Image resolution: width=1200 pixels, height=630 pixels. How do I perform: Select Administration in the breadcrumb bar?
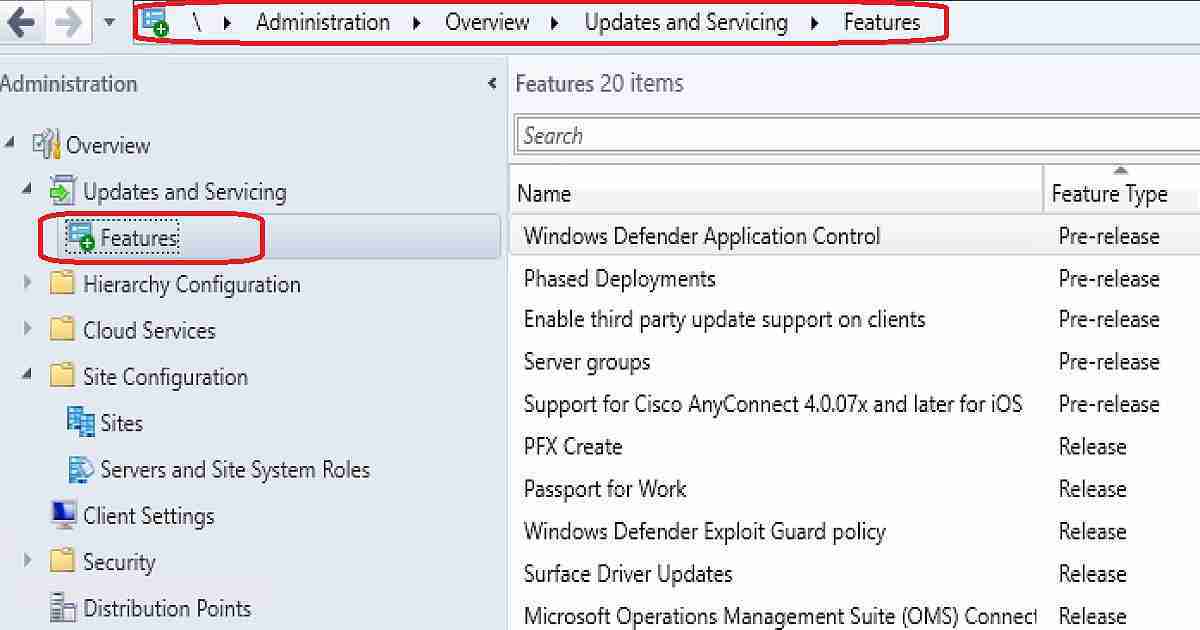point(322,21)
